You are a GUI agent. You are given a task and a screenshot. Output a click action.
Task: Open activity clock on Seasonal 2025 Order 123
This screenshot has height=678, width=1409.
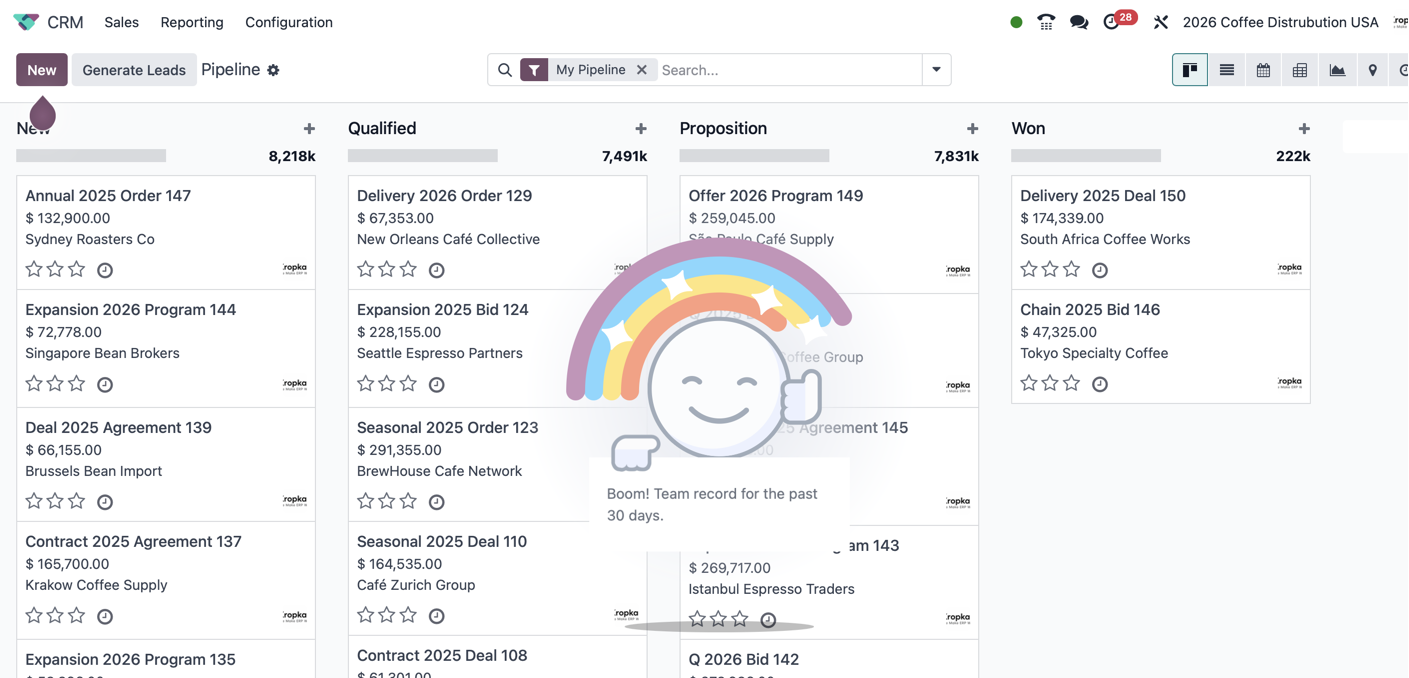pos(437,502)
